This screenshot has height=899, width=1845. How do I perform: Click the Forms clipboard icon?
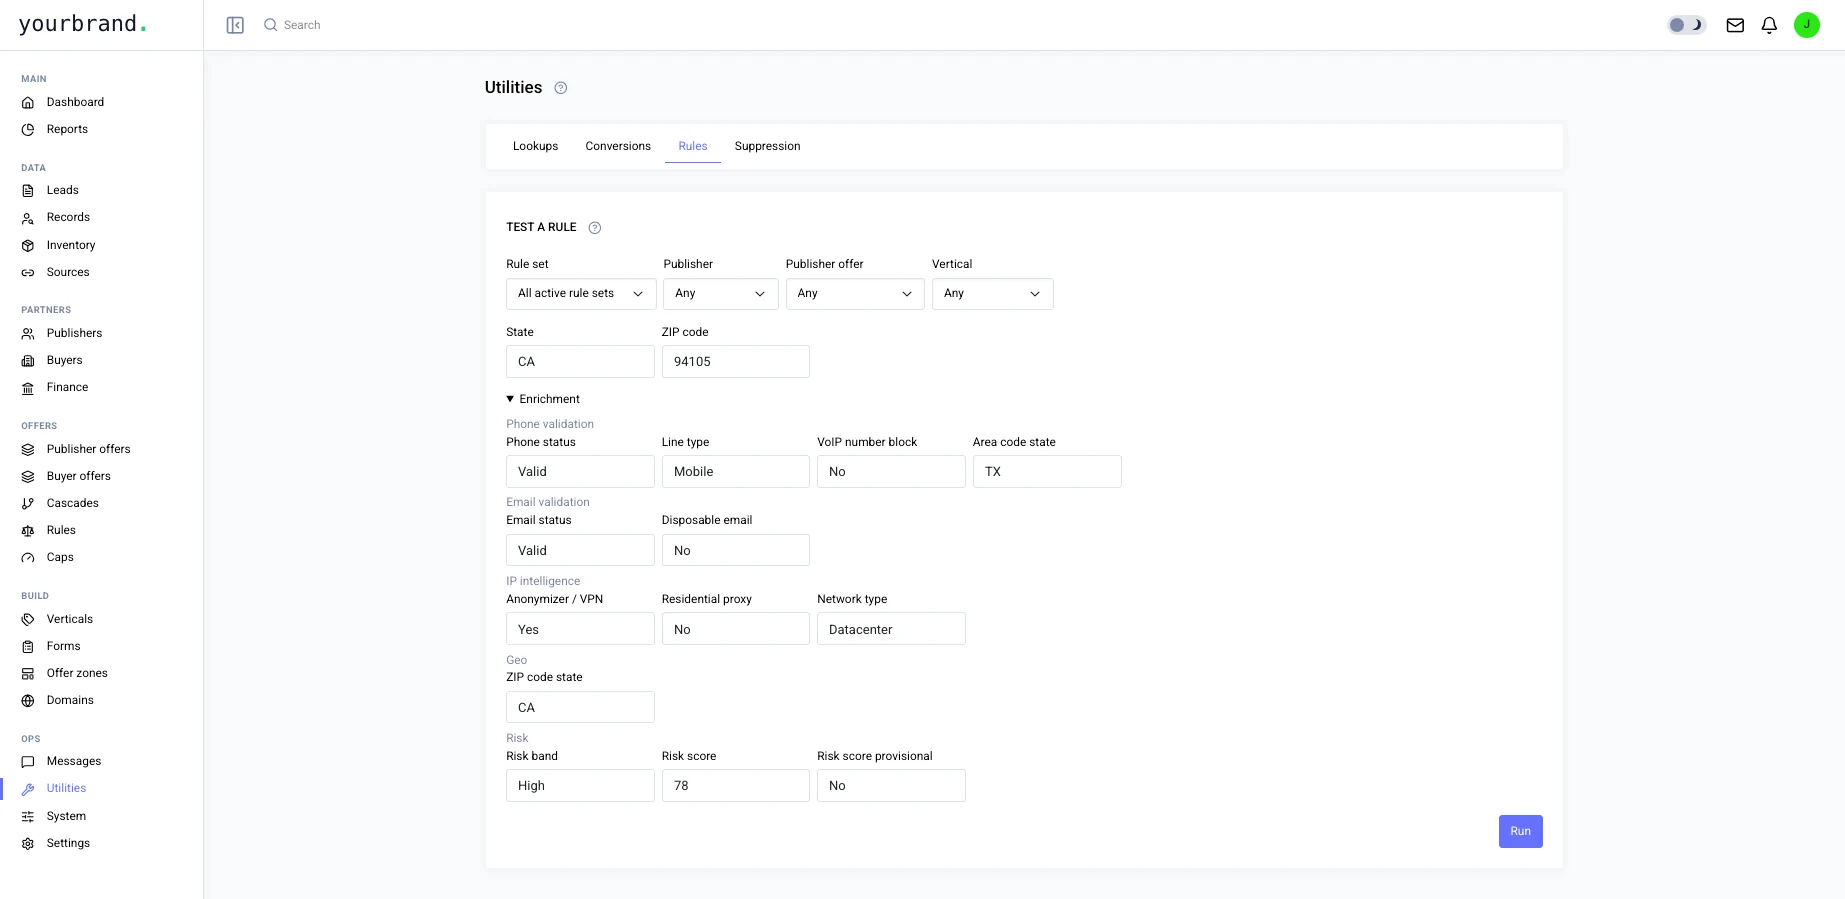[x=28, y=646]
